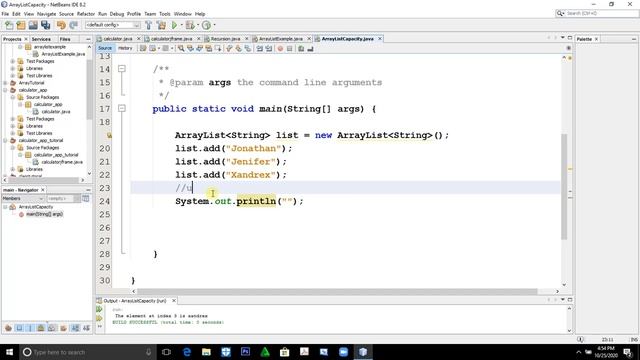Select main(String[] args) in Navigator
This screenshot has height=360, width=640.
[x=44, y=214]
